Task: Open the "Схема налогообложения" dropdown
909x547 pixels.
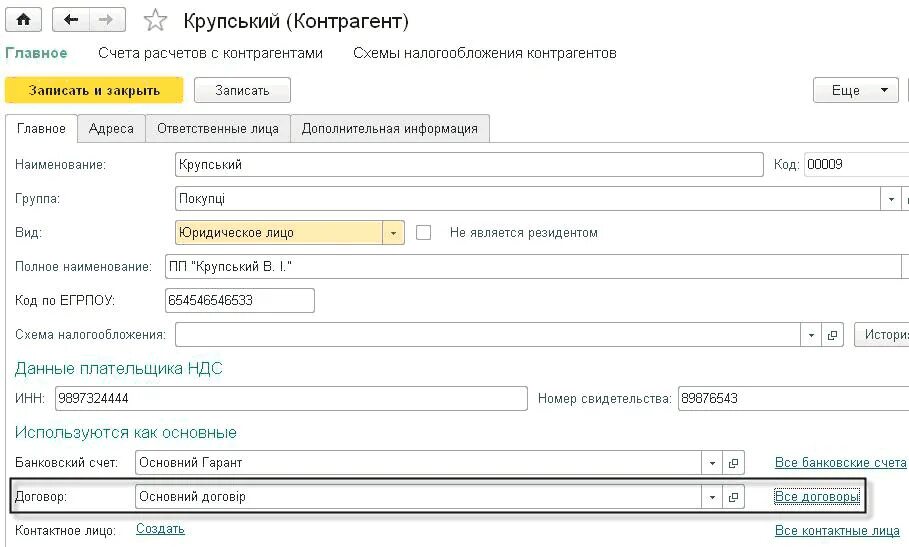Action: click(x=811, y=335)
